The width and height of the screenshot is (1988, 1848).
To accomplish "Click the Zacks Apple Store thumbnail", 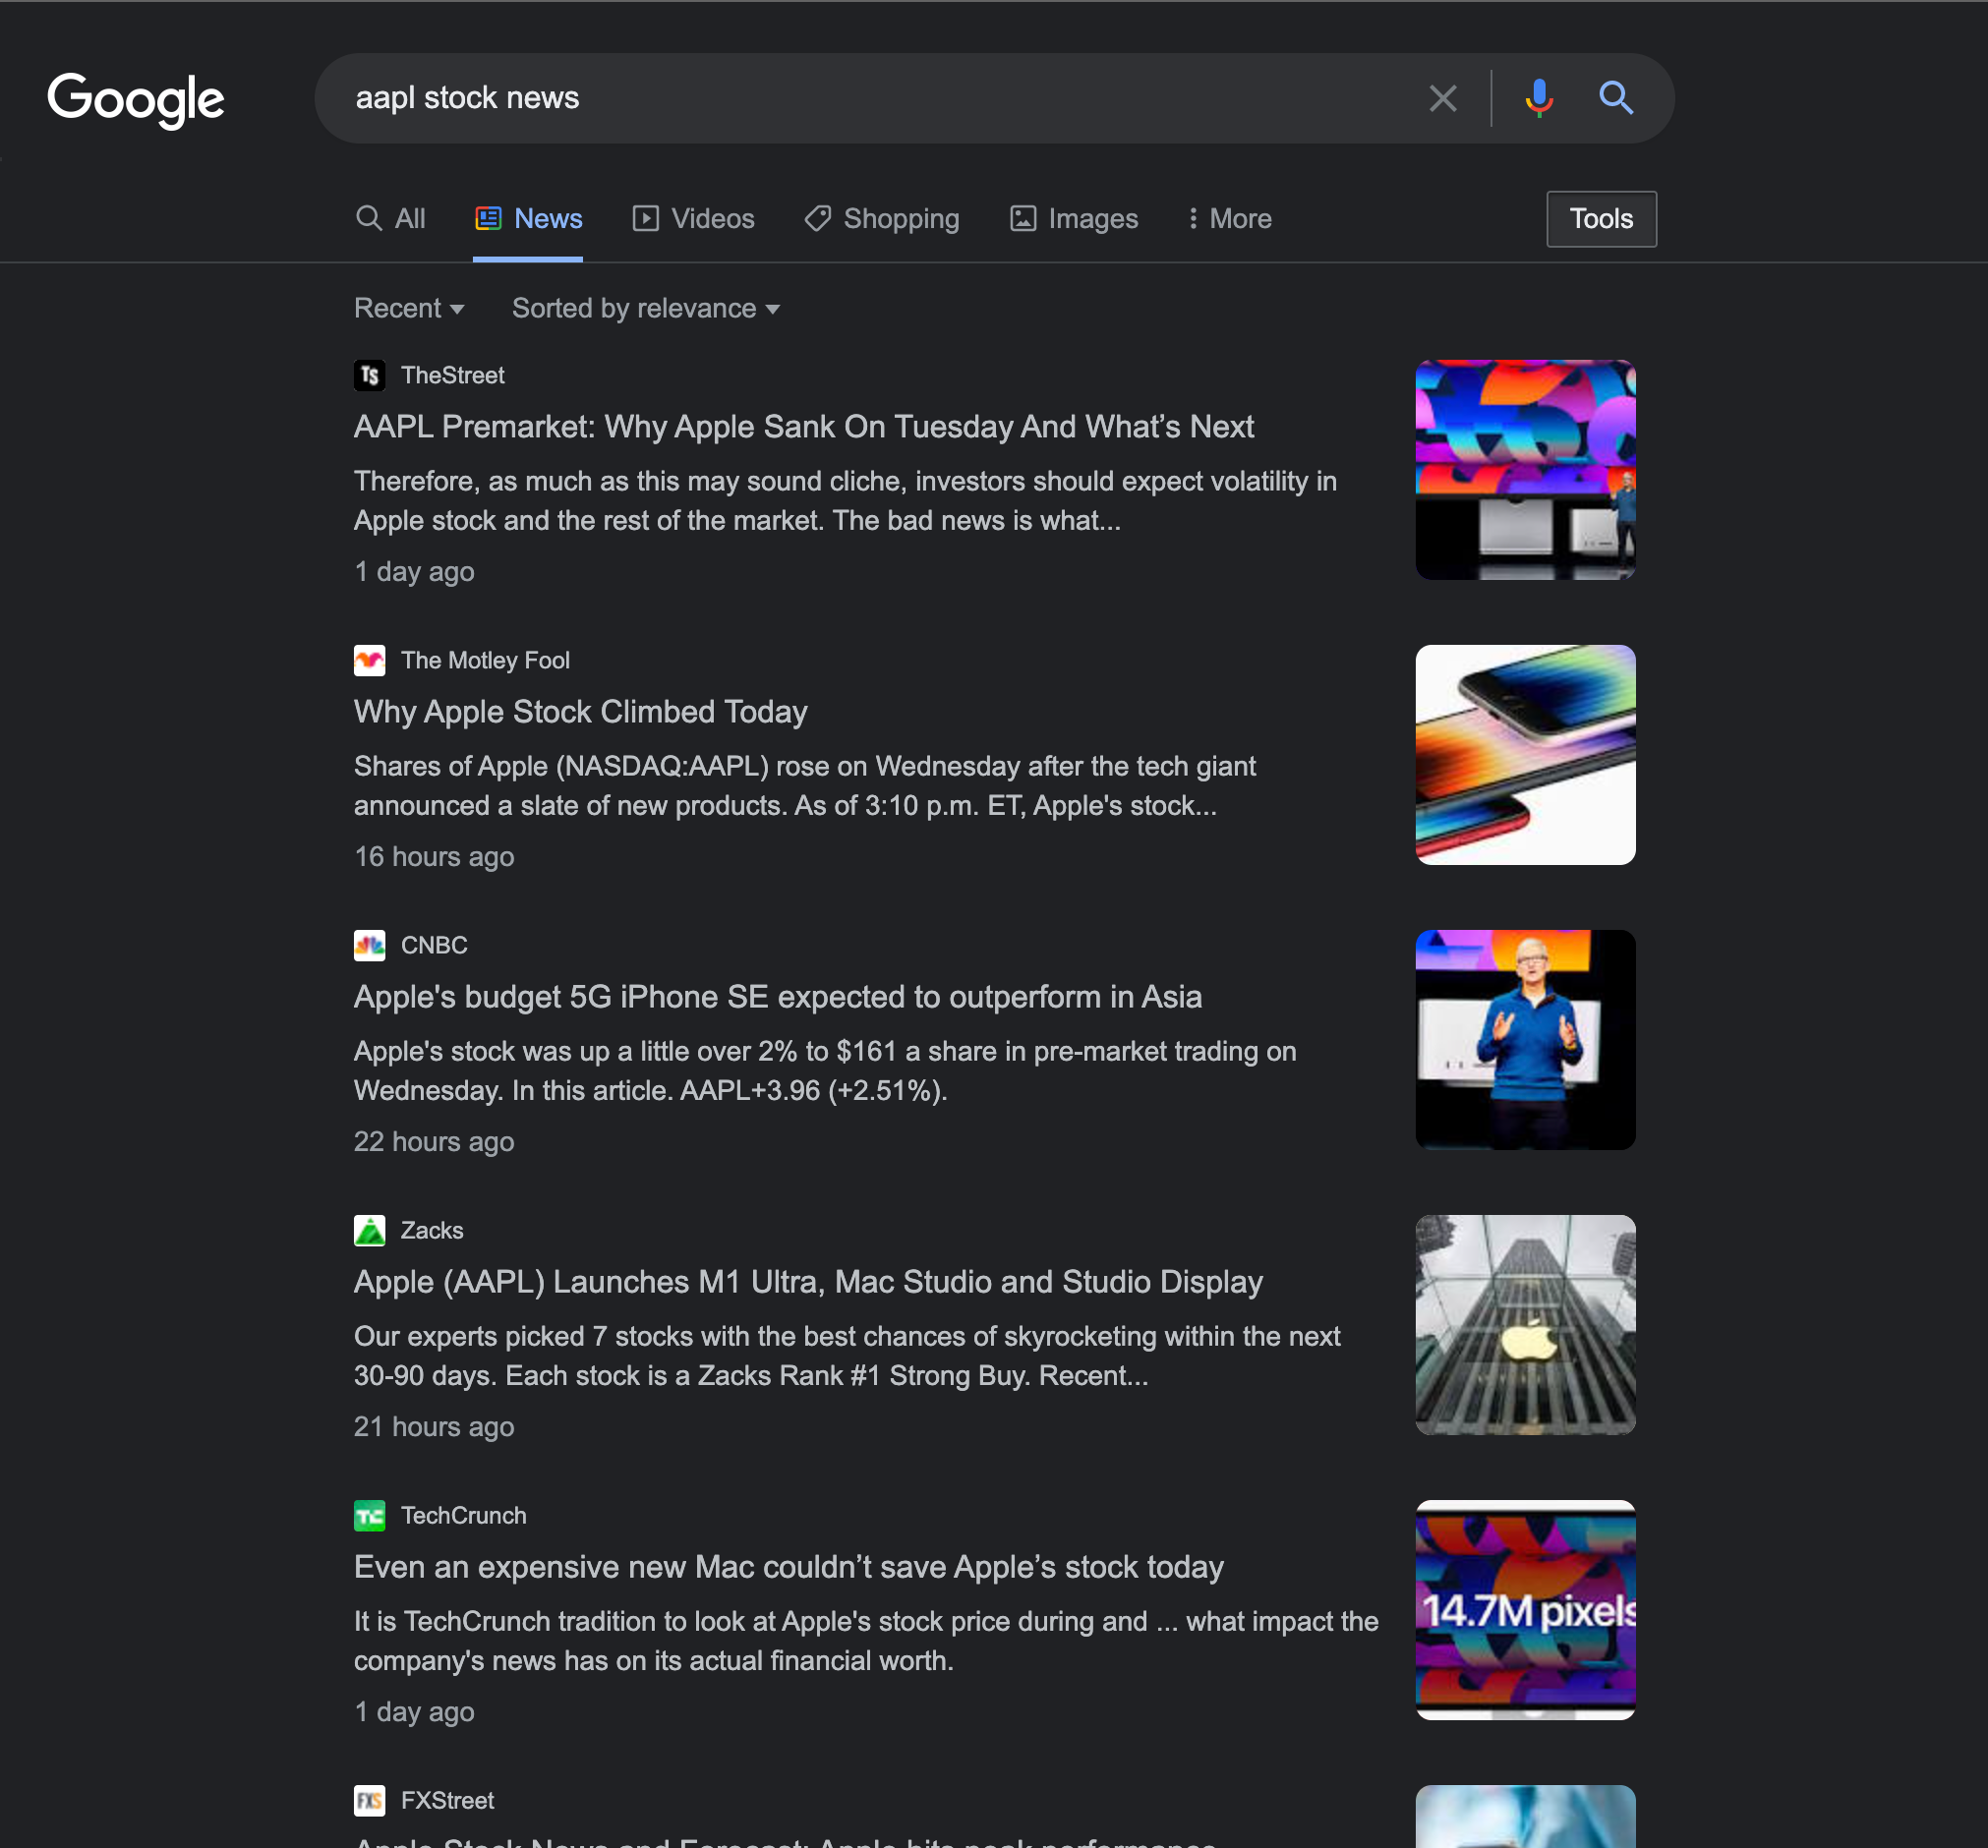I will coord(1525,1324).
